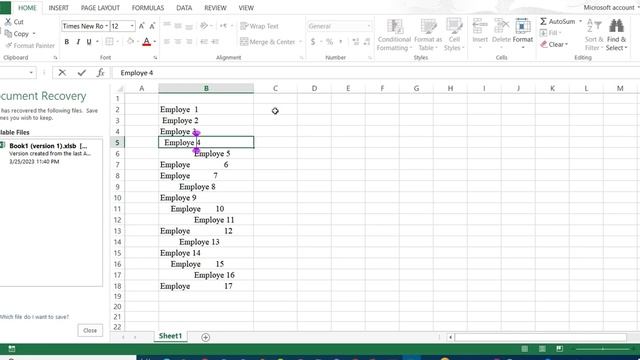Click Microsoft account
The width and height of the screenshot is (640, 360).
coord(610,7)
